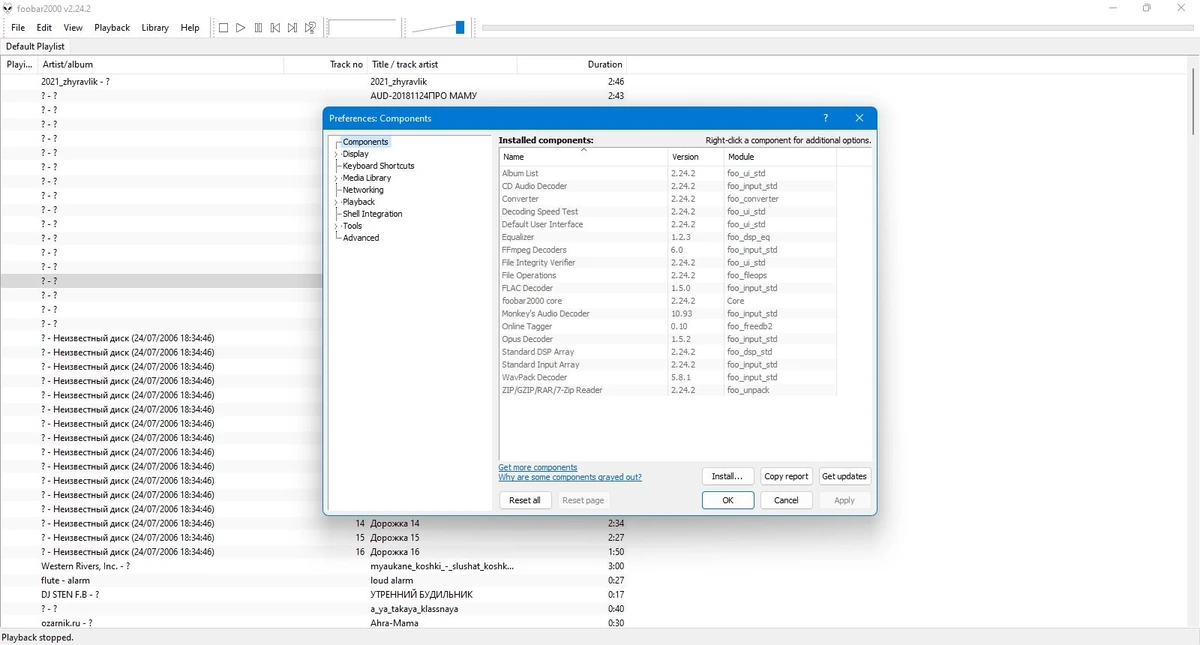Select the Online Tagger component row
The width and height of the screenshot is (1200, 645).
[x=667, y=326]
